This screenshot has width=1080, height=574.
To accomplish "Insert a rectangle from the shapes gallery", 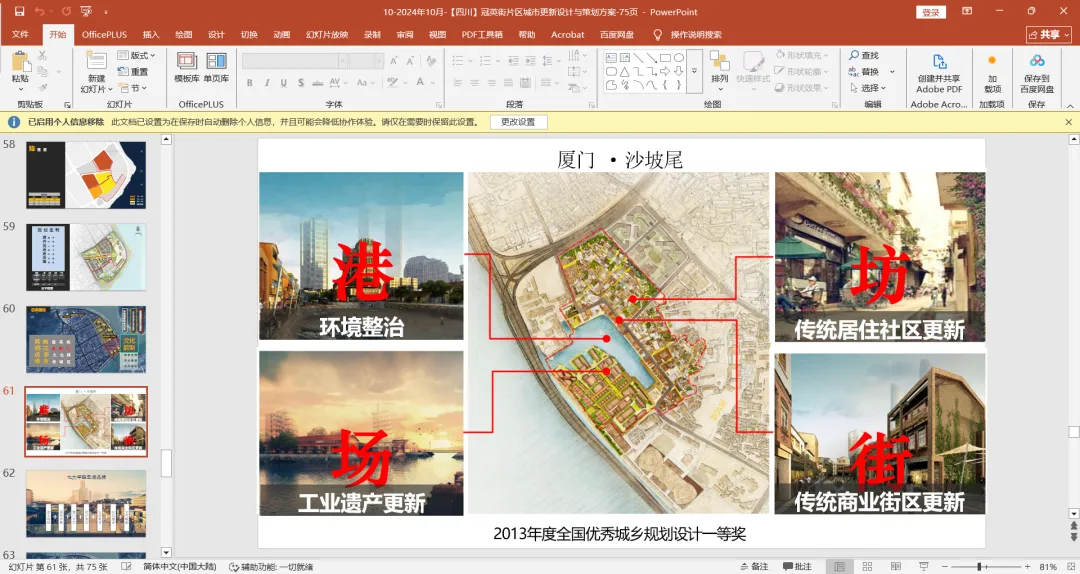I will [665, 58].
